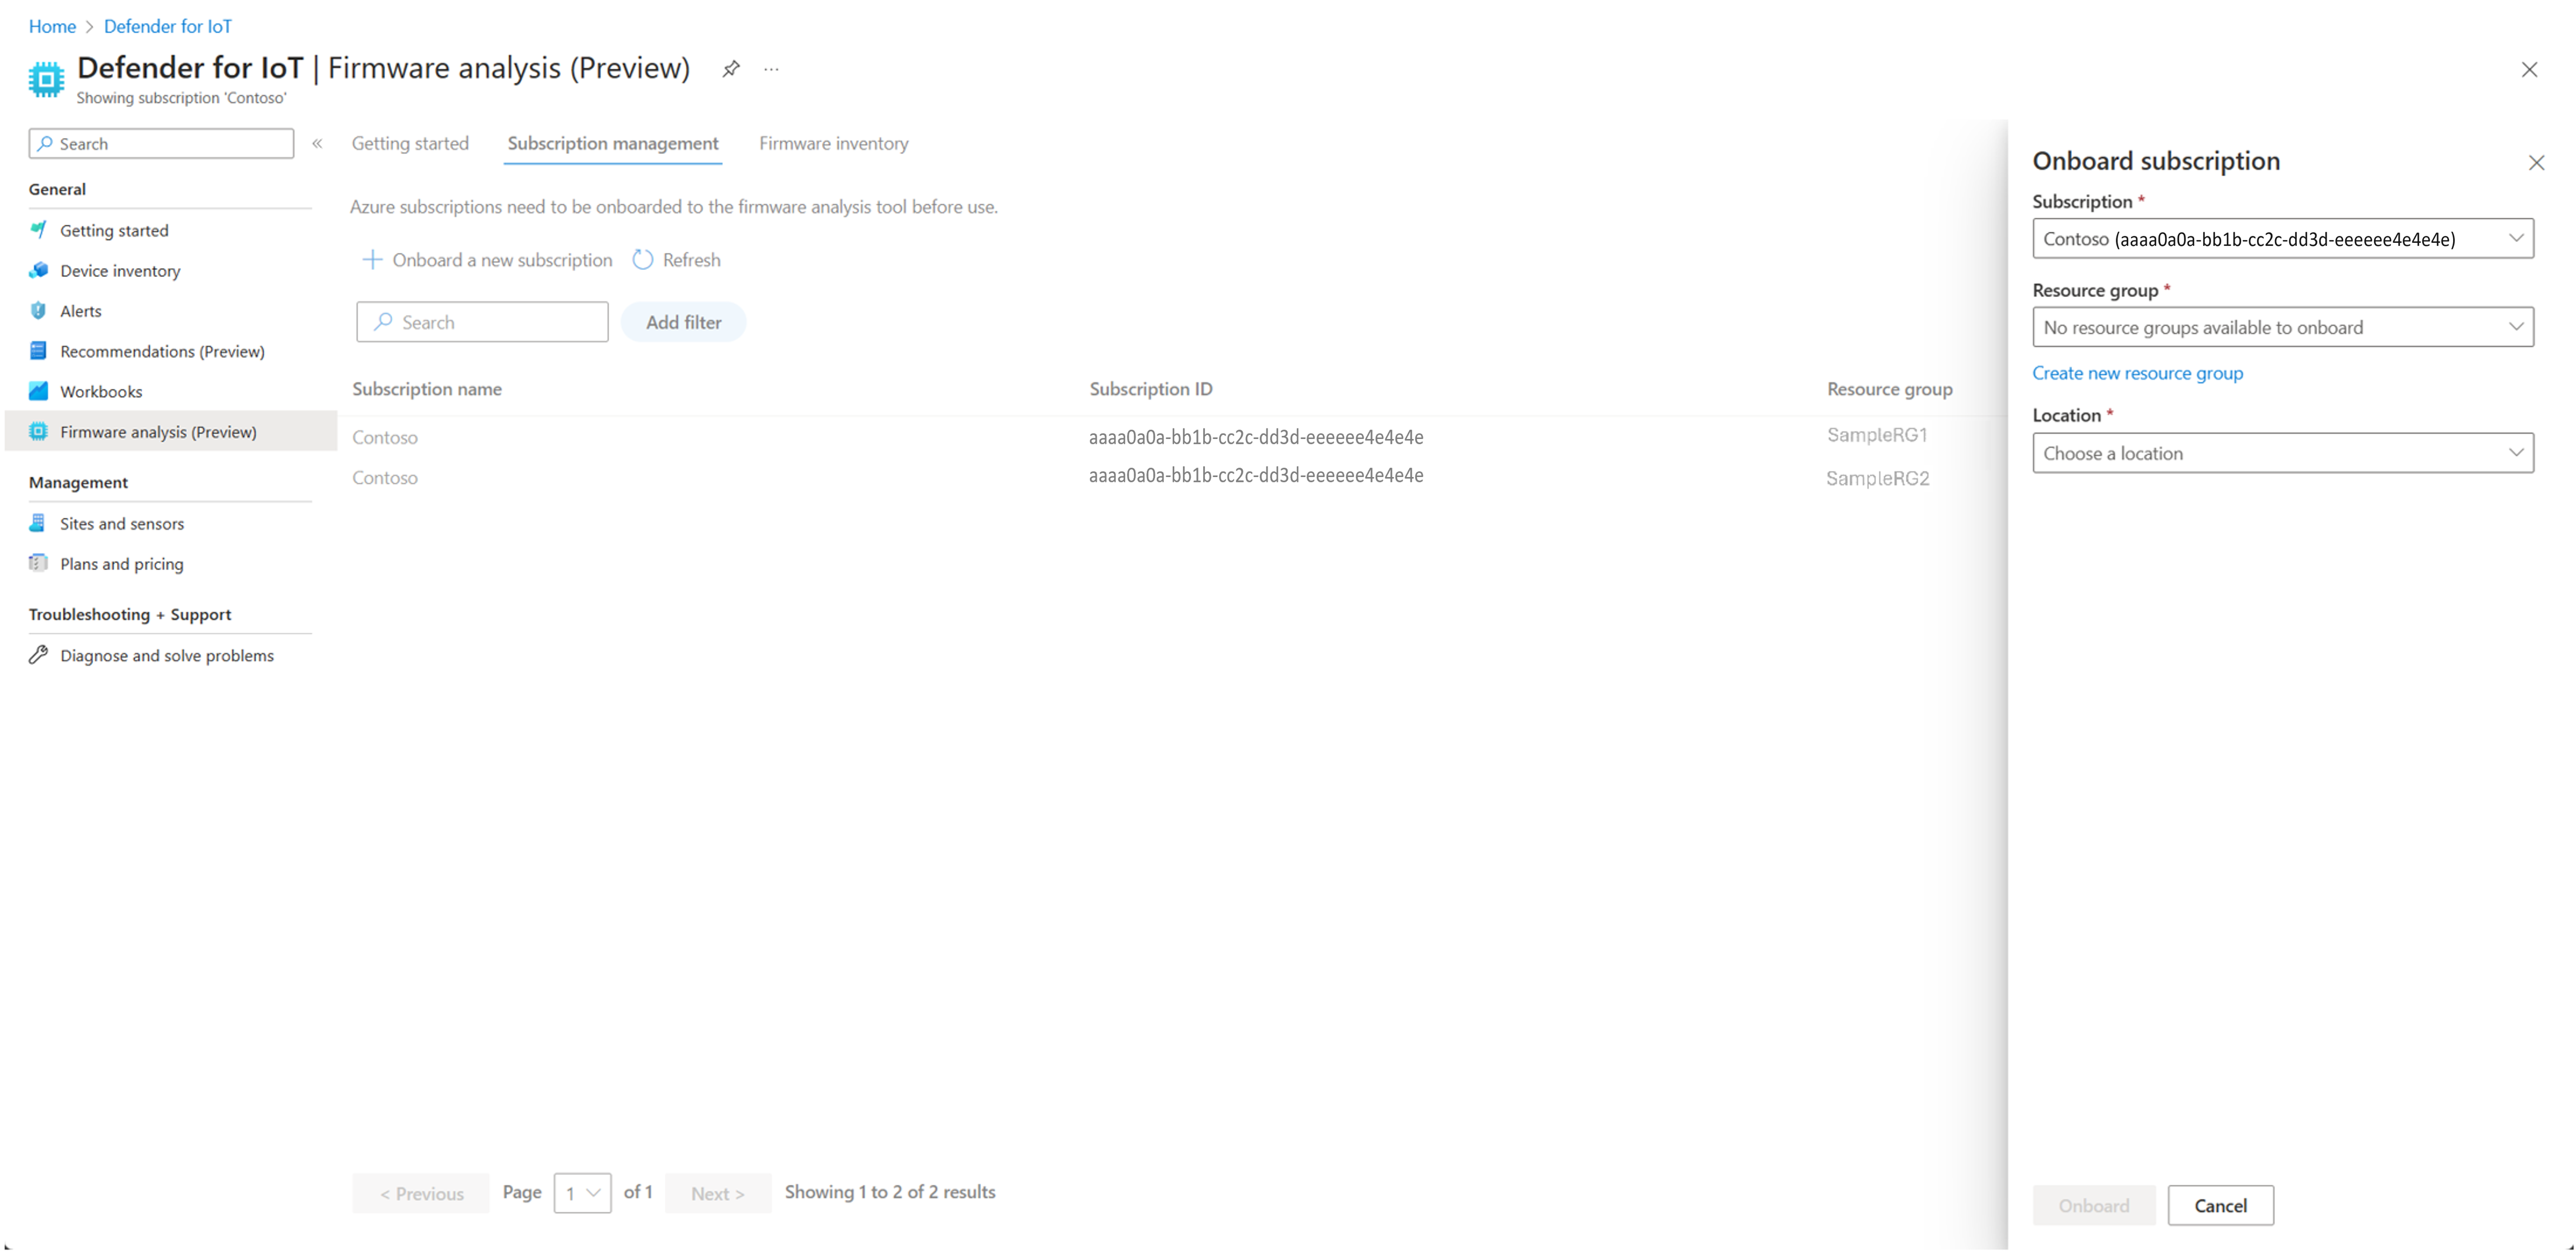Click the Diagnose and solve problems wrench icon

pos(39,655)
